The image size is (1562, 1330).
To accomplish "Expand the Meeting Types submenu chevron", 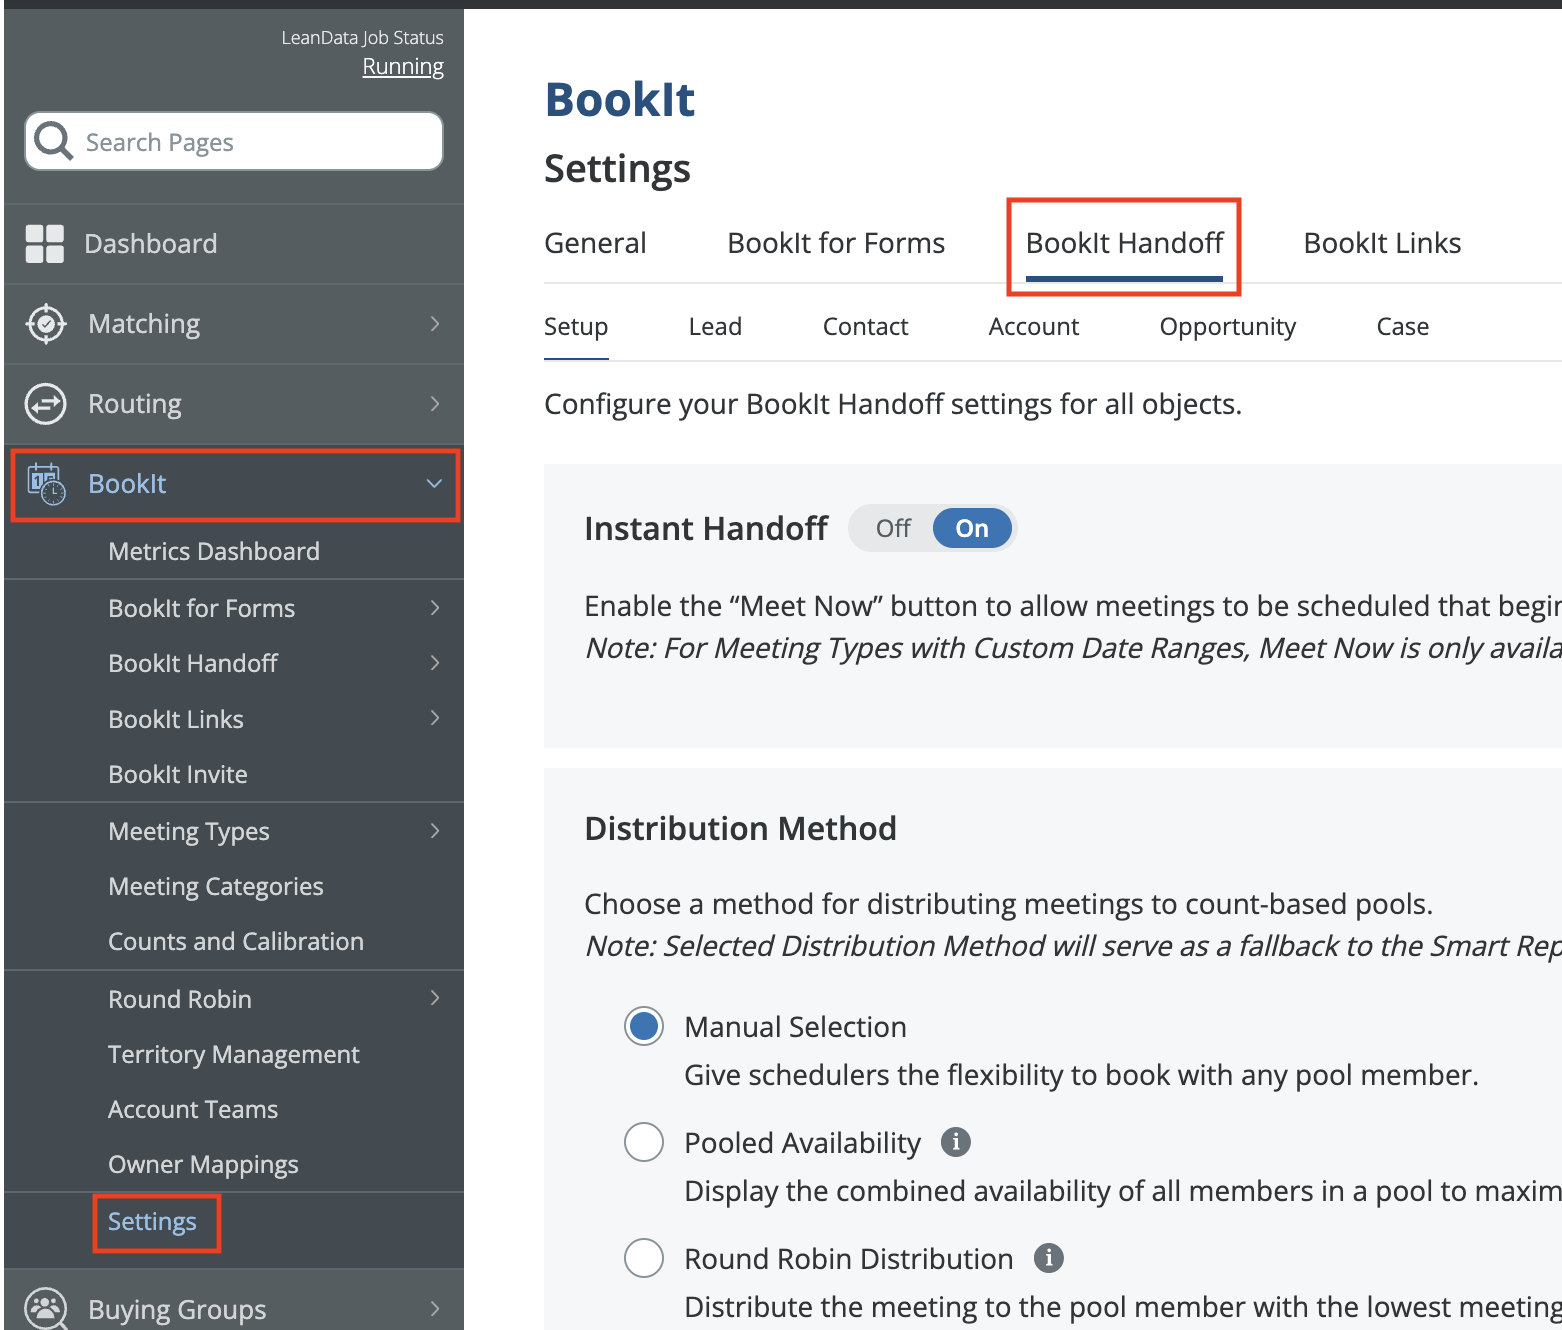I will point(435,831).
